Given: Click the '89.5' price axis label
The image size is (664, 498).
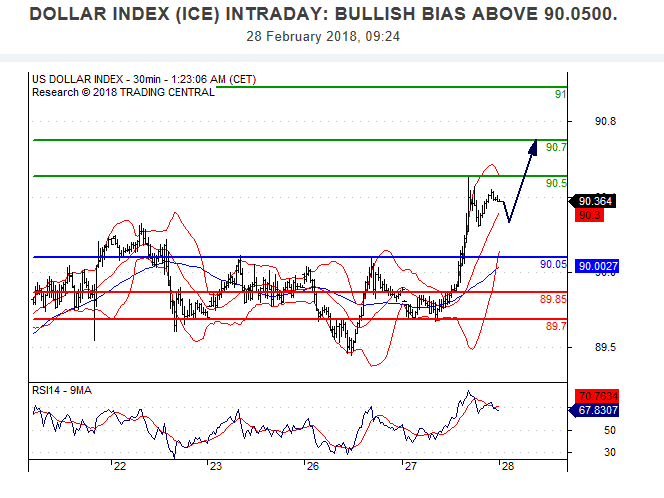Looking at the screenshot, I should [605, 348].
